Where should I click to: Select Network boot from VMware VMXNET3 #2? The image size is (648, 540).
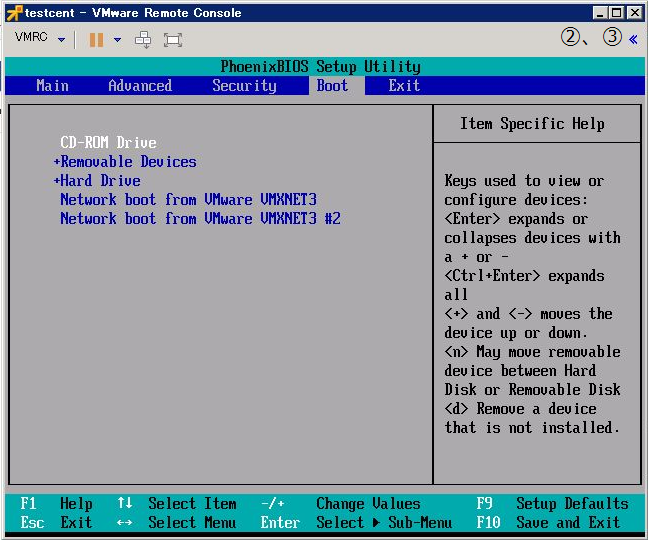click(200, 218)
